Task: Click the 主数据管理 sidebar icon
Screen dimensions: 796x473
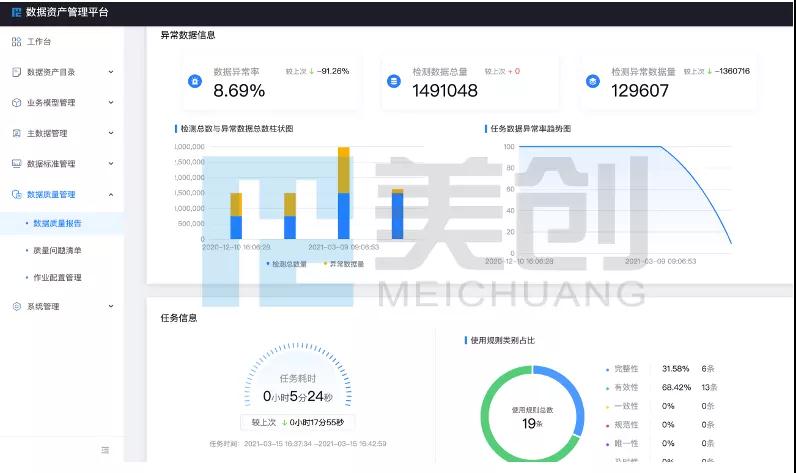Action: (16, 133)
